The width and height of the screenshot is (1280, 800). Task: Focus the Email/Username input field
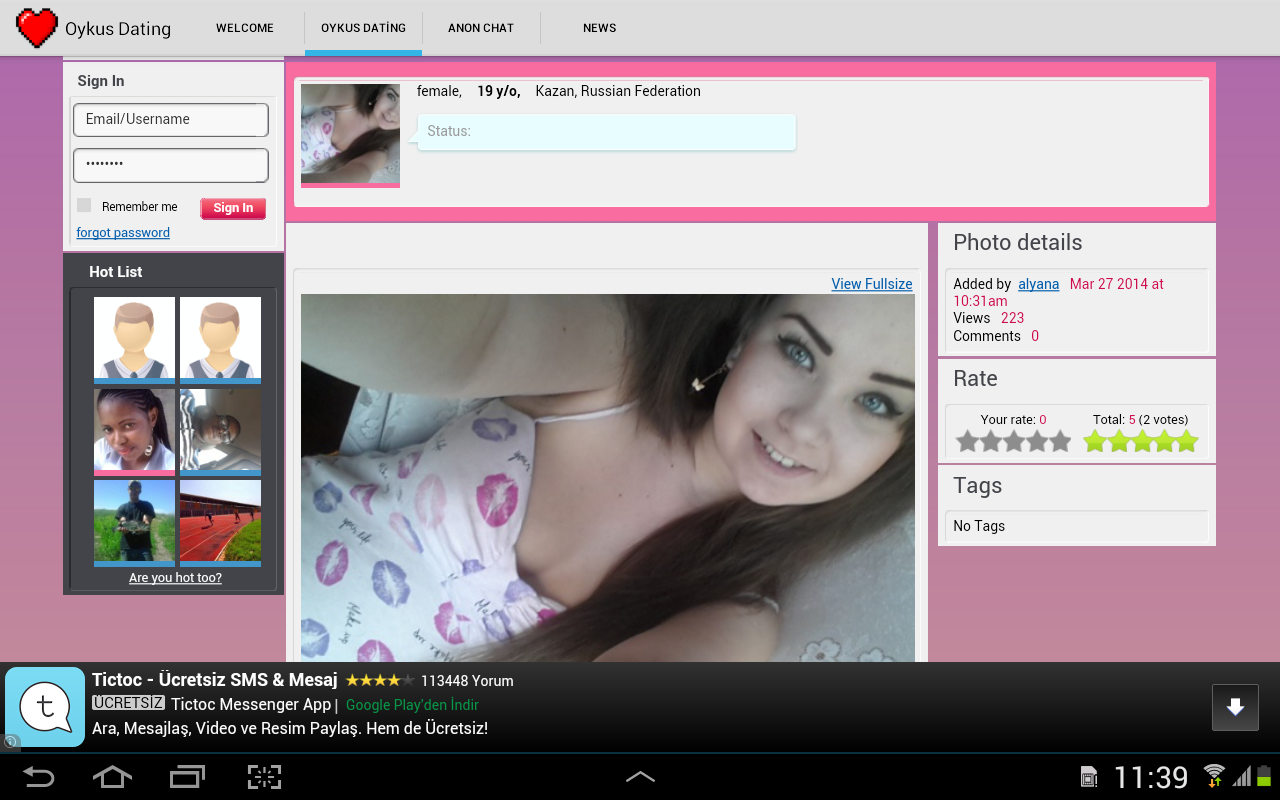[171, 119]
